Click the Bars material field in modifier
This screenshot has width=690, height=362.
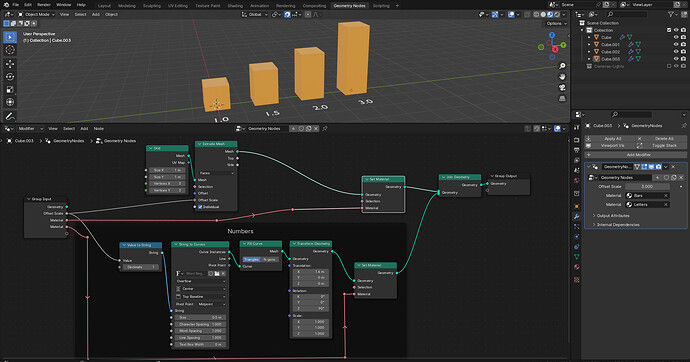[x=647, y=195]
